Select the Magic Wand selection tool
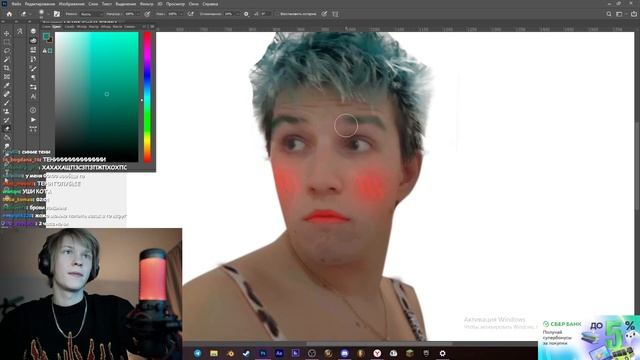The width and height of the screenshot is (640, 360). tap(7, 60)
